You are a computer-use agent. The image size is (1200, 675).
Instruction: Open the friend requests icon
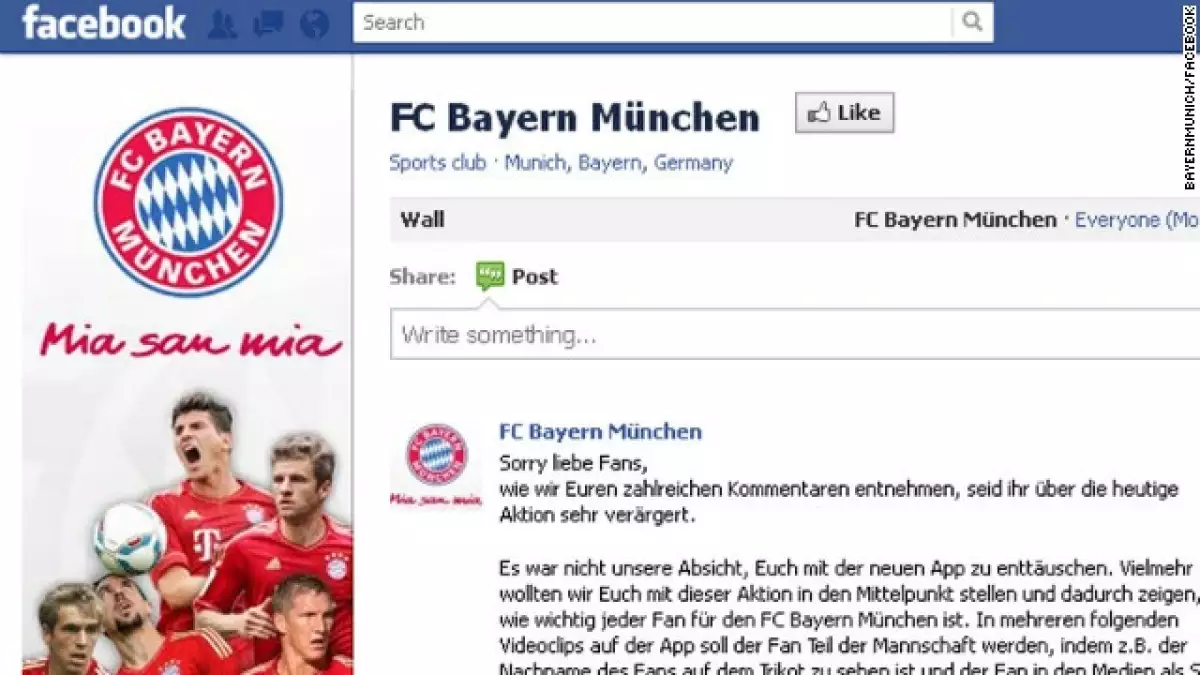222,24
